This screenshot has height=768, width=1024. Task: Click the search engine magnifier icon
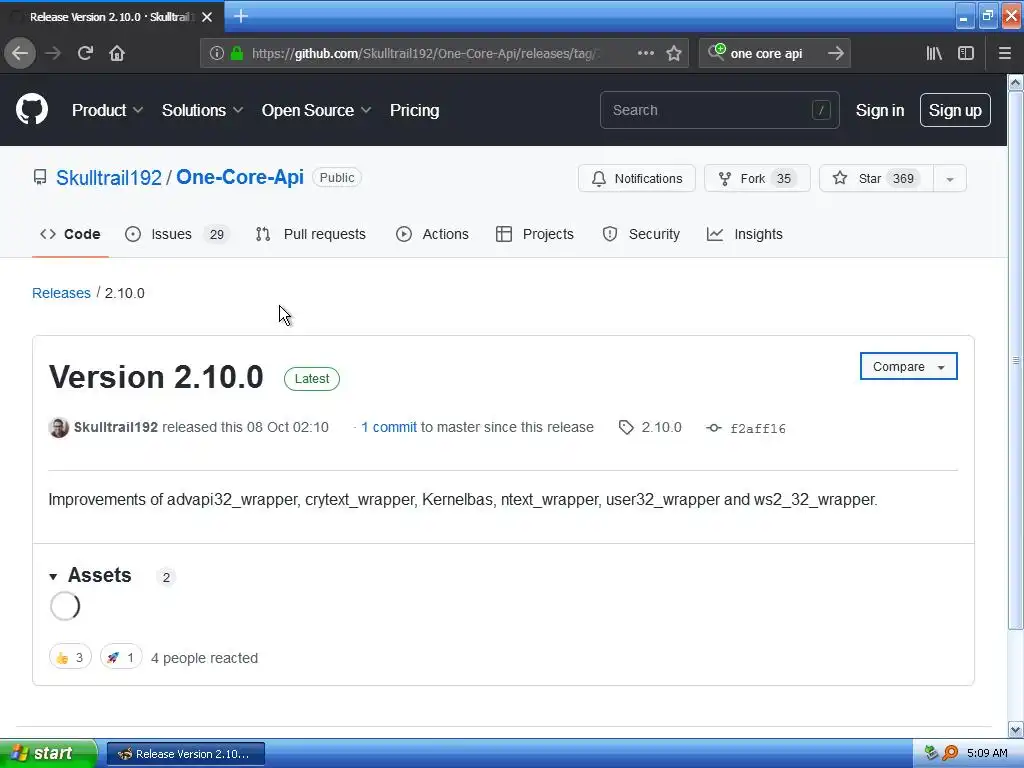(716, 52)
